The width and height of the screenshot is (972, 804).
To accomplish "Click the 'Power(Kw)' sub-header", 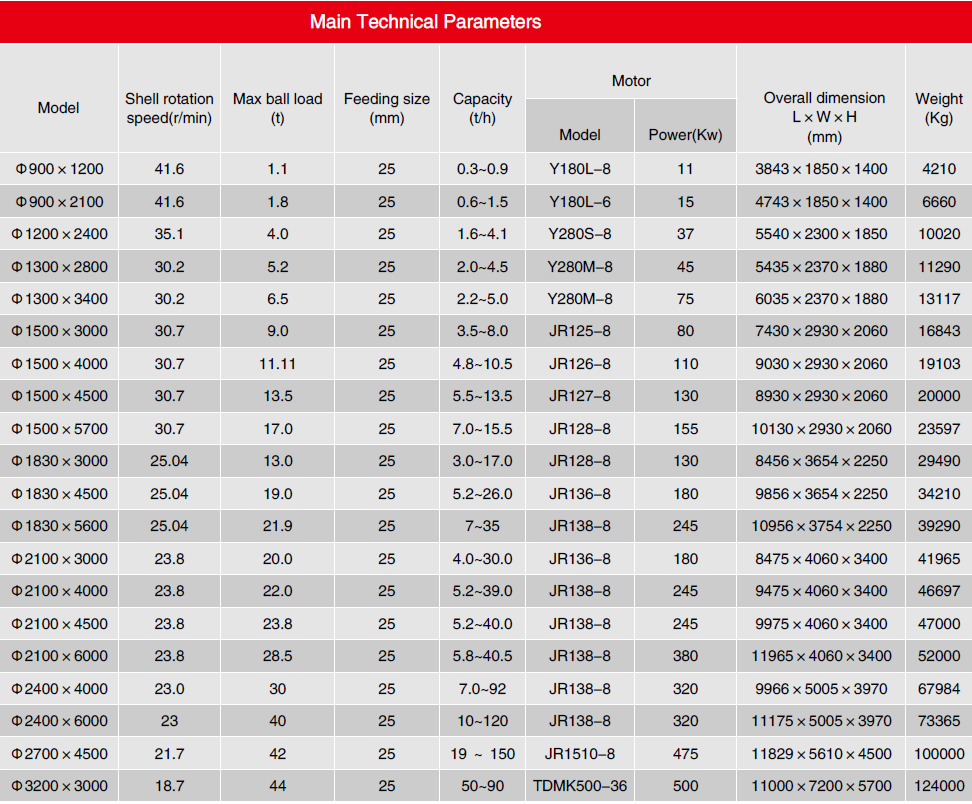I will 686,135.
